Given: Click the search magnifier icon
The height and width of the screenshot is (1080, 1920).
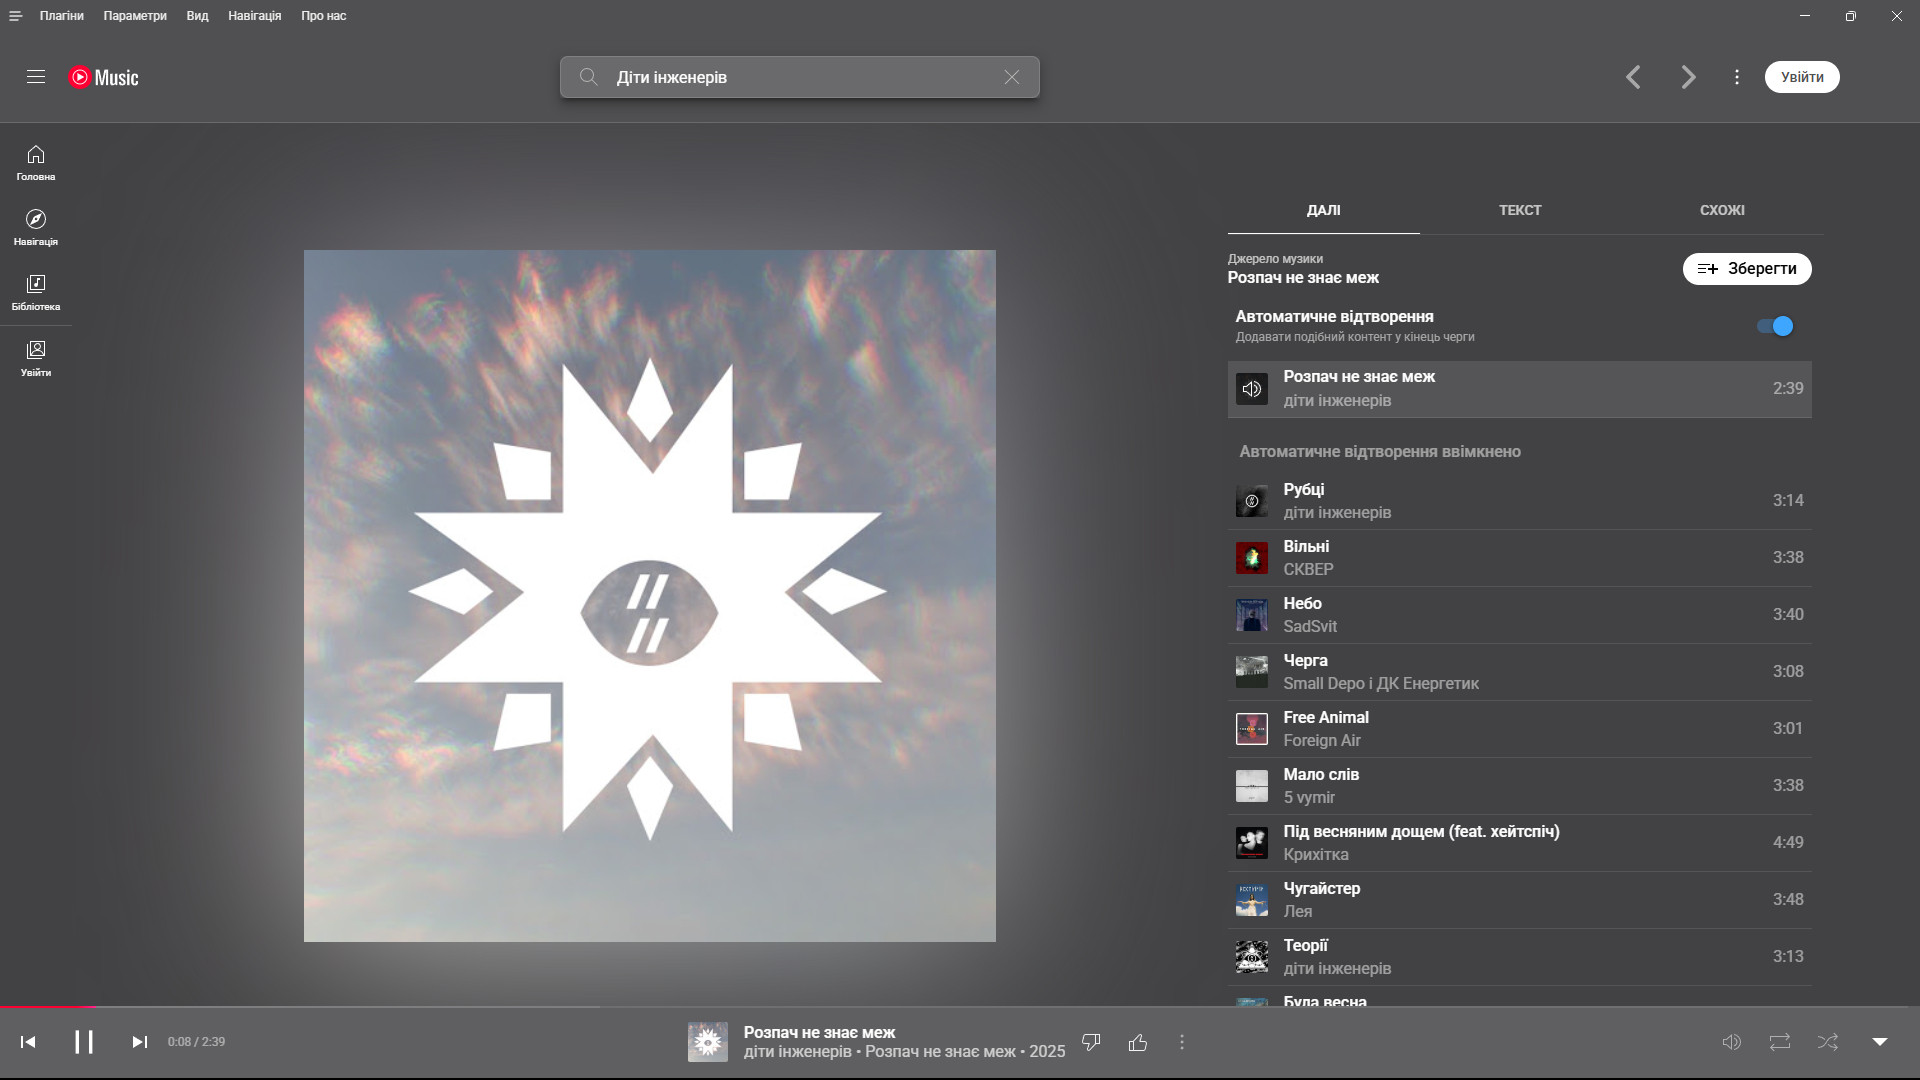Looking at the screenshot, I should point(588,77).
